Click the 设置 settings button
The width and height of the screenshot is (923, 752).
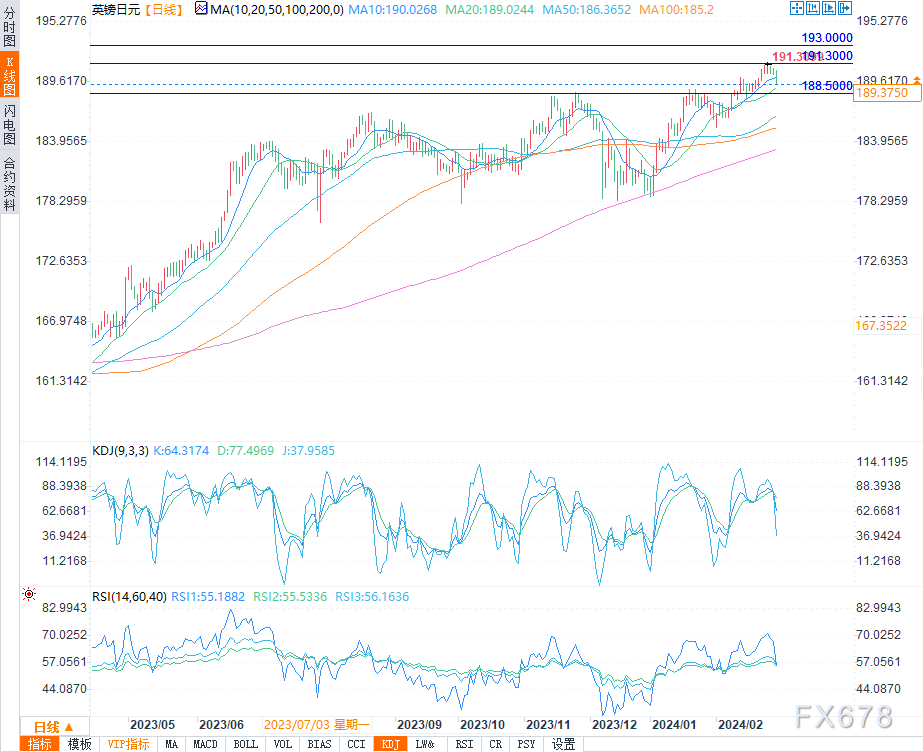[563, 744]
